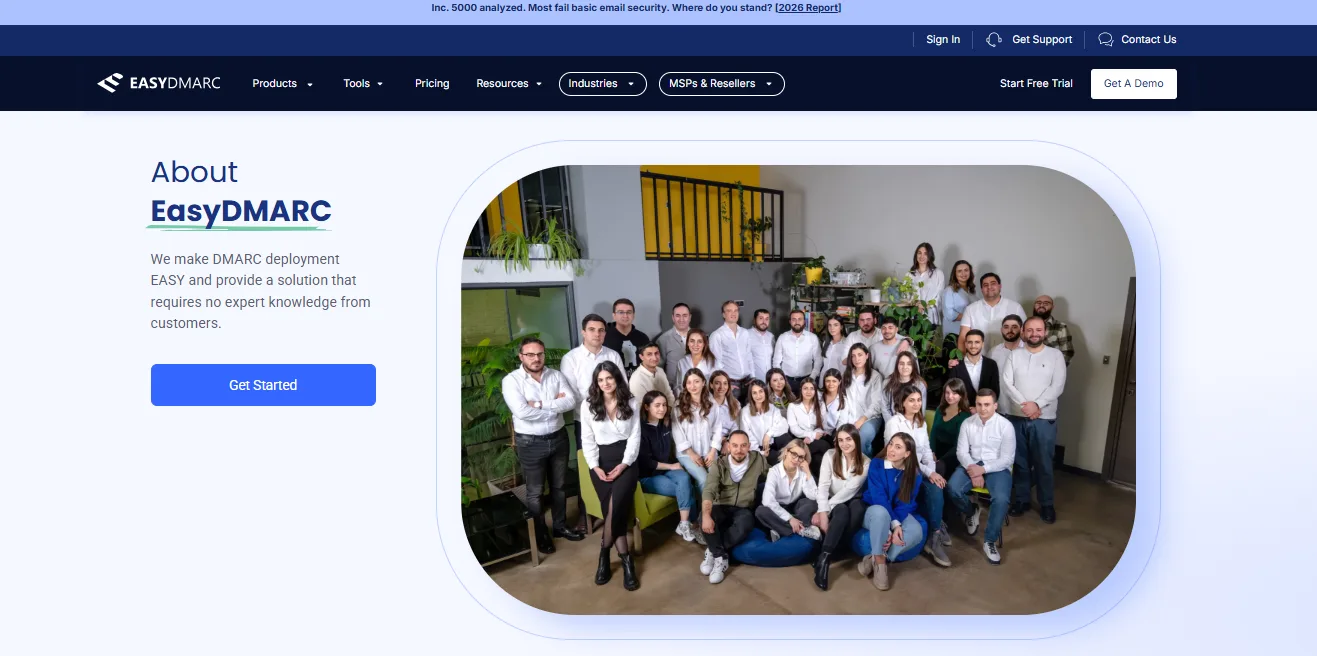Click the Contact Us chat bubble icon
1317x656 pixels.
[x=1105, y=40]
